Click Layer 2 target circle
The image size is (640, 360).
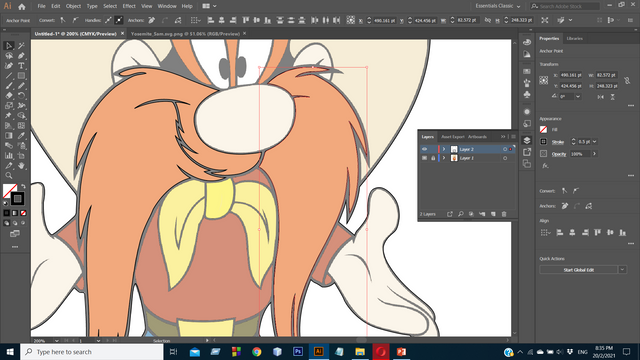click(505, 149)
